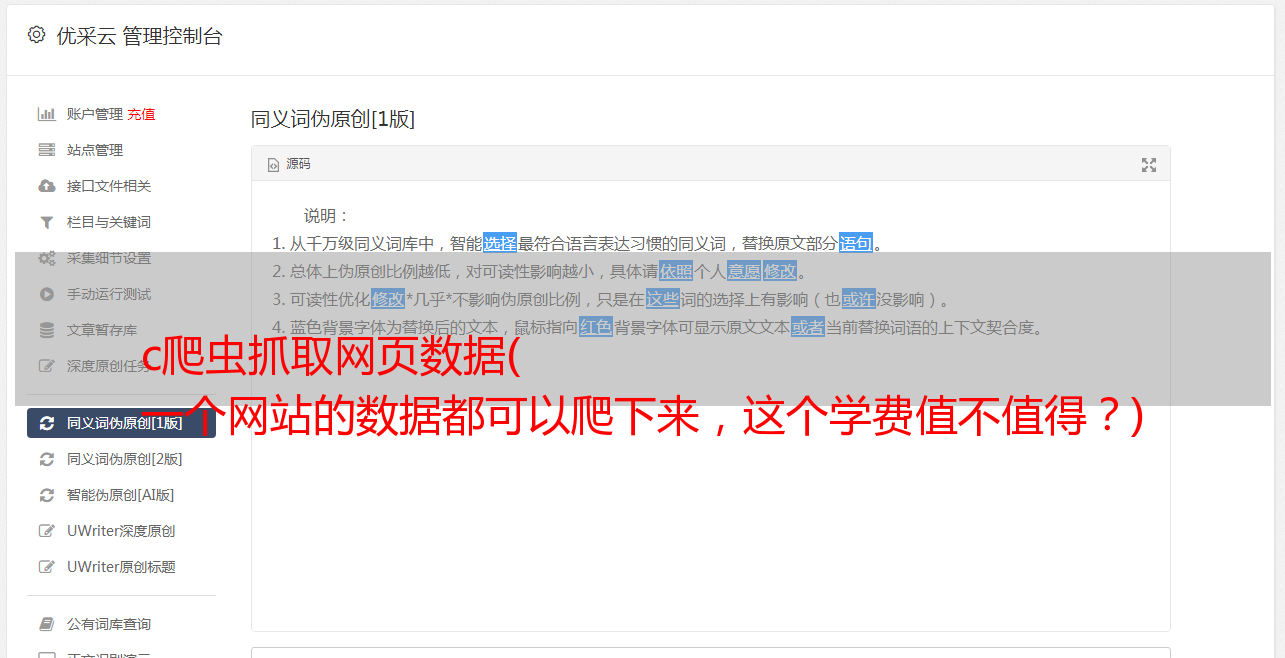Click highlighted word 选择 in line one
This screenshot has height=658, width=1285.
pyautogui.click(x=500, y=243)
